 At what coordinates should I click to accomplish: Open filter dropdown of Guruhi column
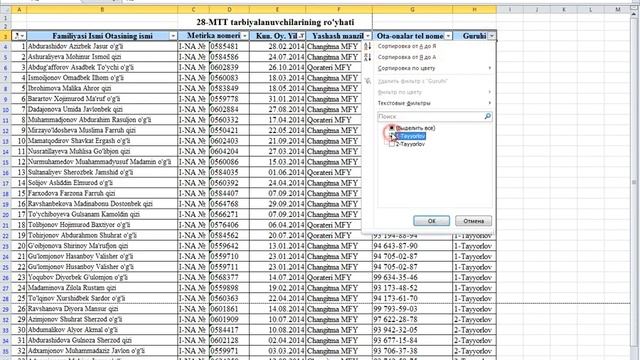[492, 36]
